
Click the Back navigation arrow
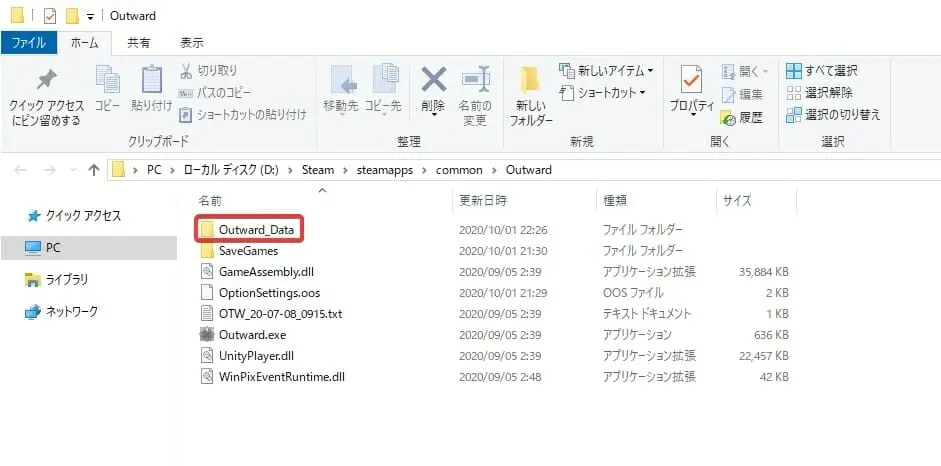point(20,170)
